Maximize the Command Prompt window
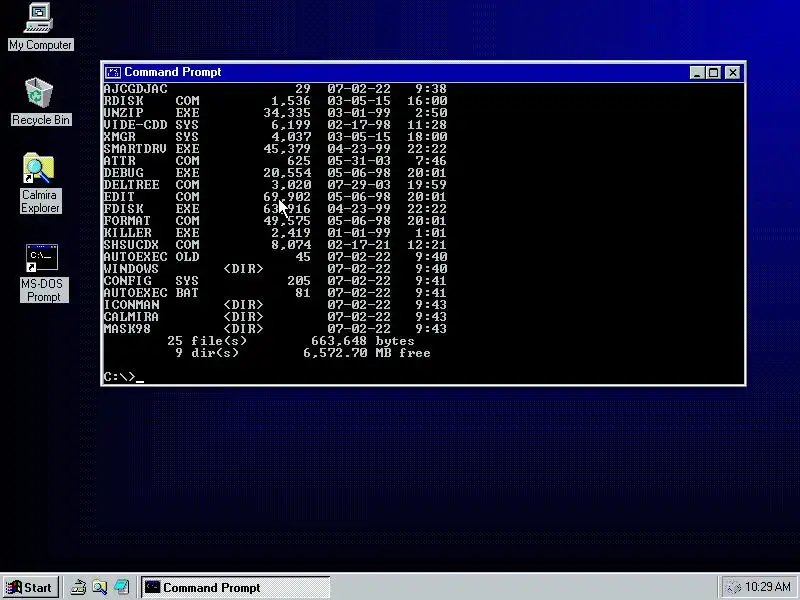Image resolution: width=800 pixels, height=600 pixels. [x=713, y=72]
